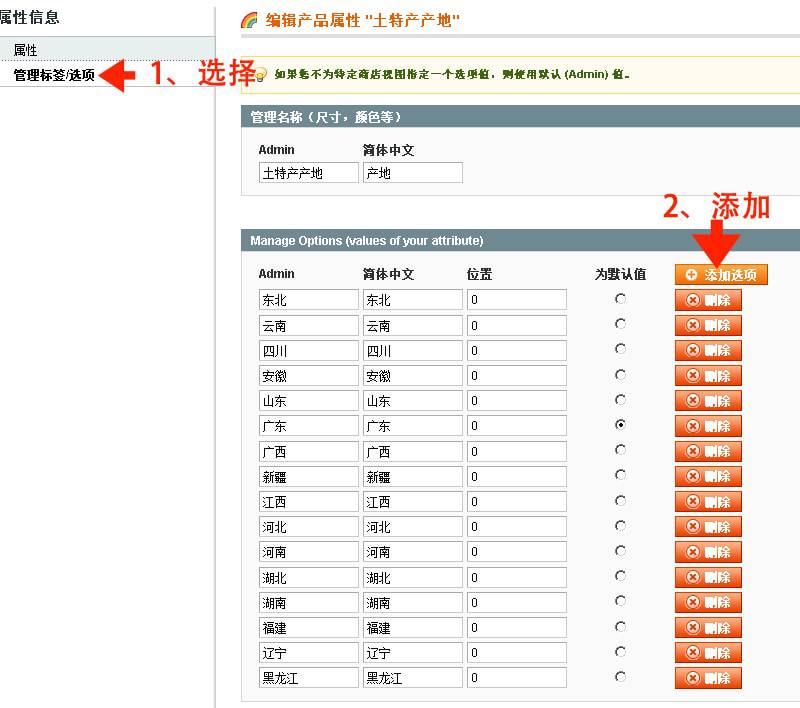The width and height of the screenshot is (800, 708).
Task: Select 广东 default value radio button
Action: pyautogui.click(x=621, y=425)
